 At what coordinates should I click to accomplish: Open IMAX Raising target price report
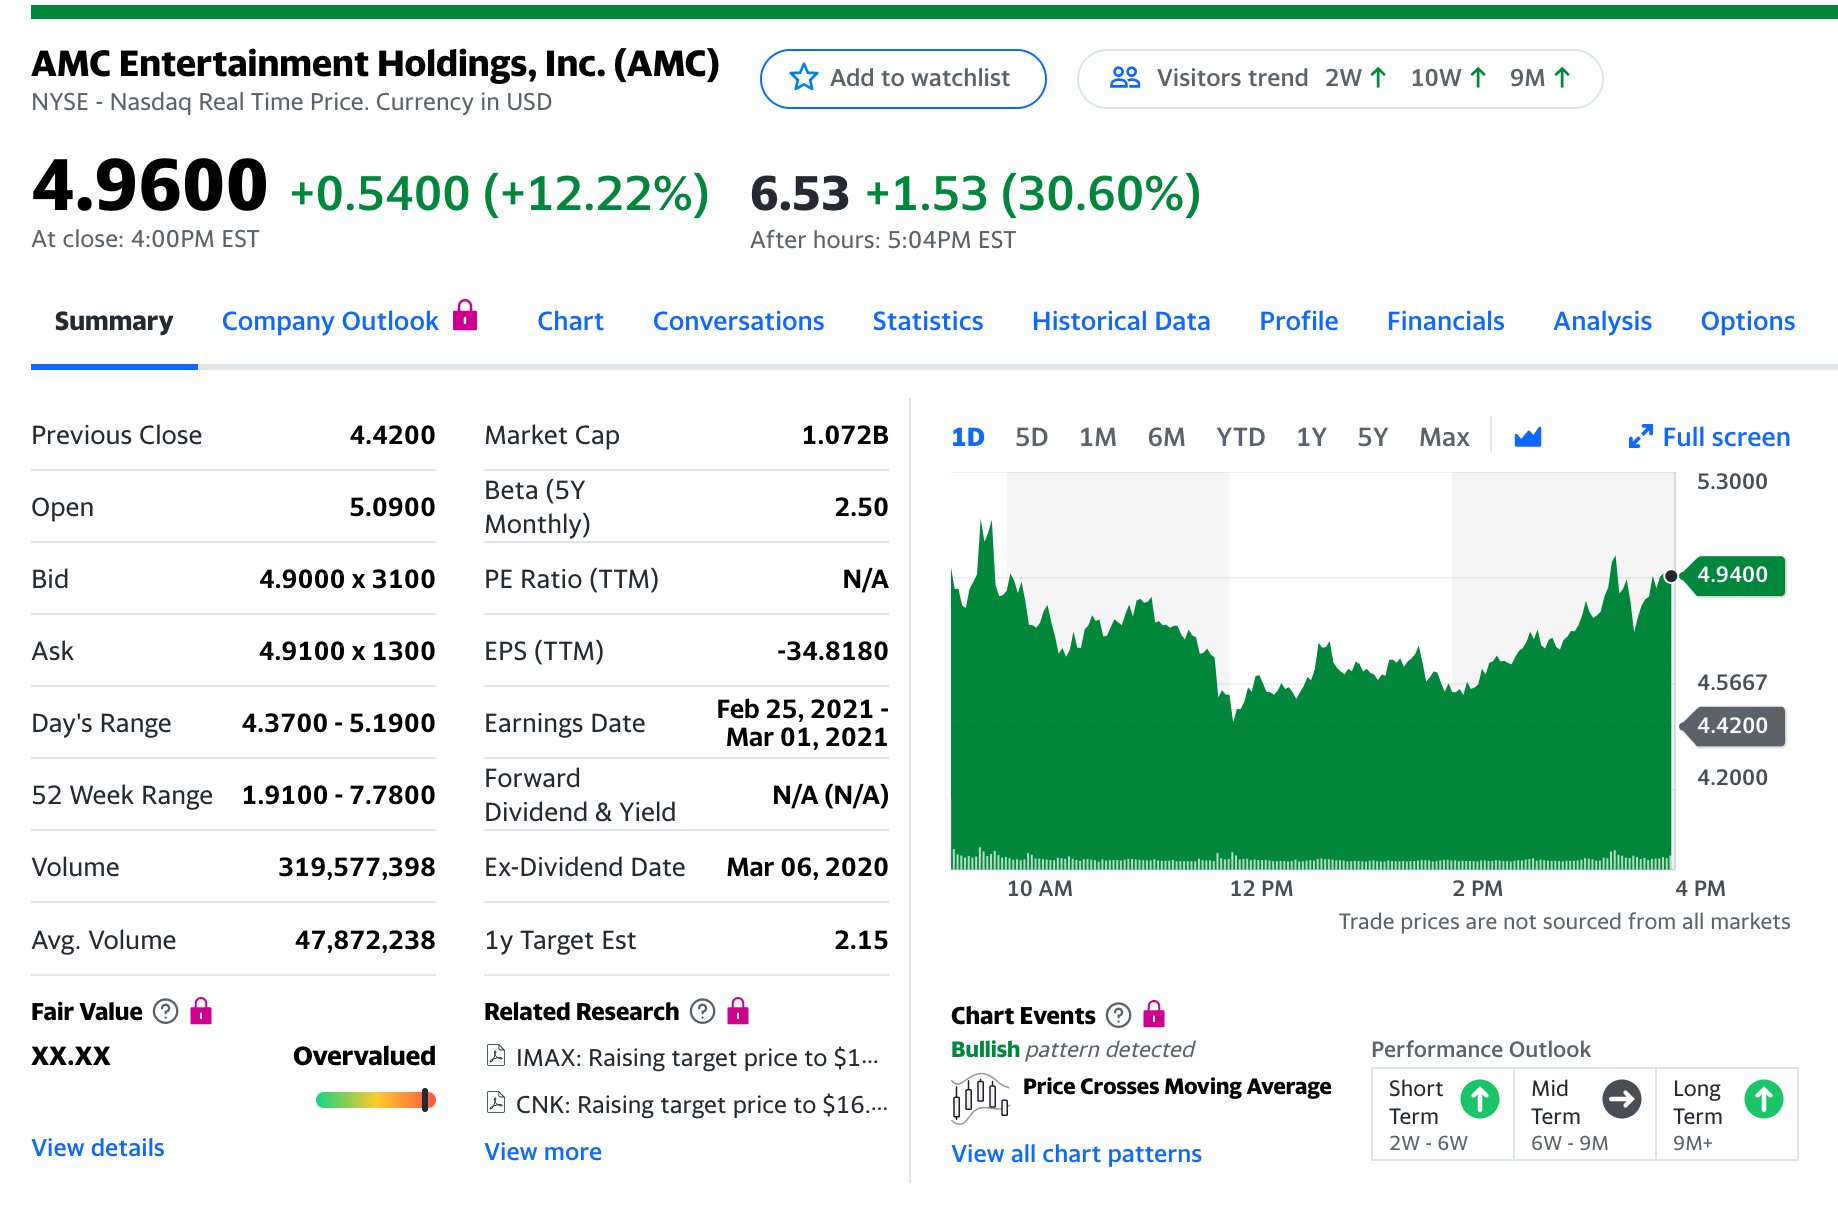[x=697, y=1057]
